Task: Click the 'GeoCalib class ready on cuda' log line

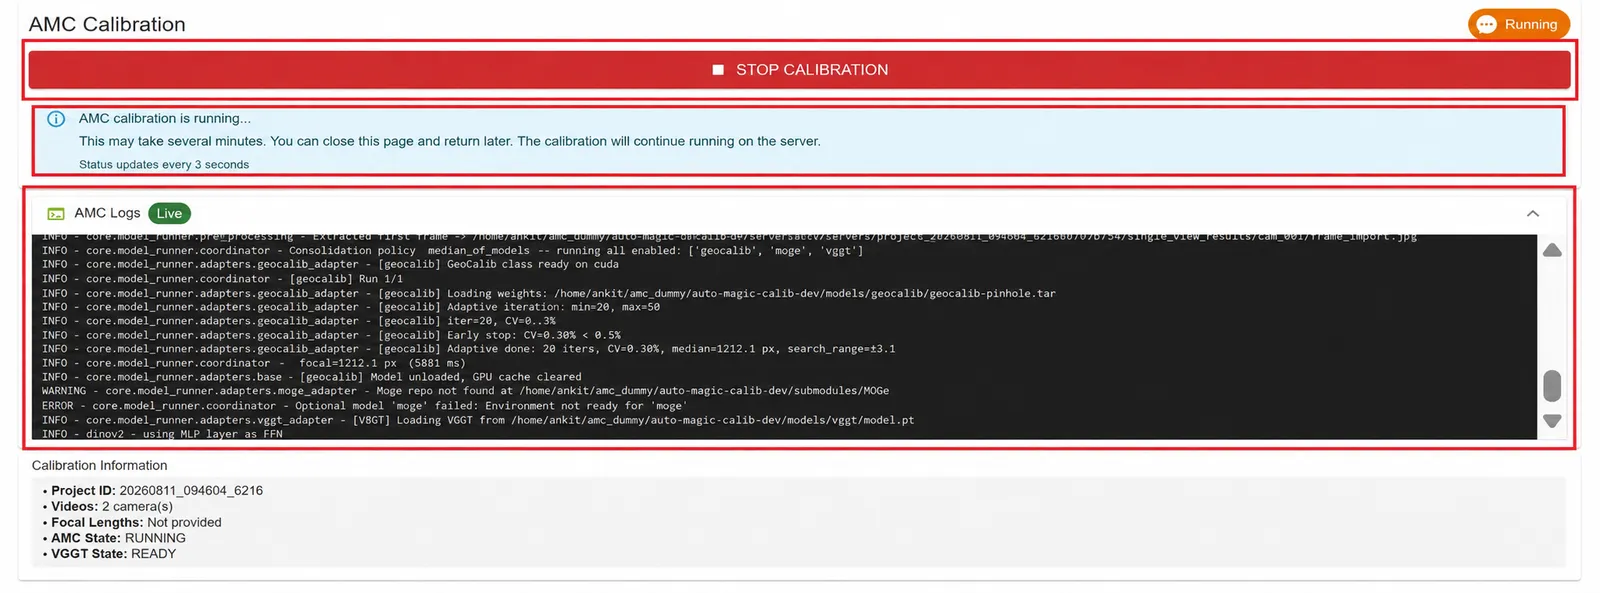Action: [330, 264]
